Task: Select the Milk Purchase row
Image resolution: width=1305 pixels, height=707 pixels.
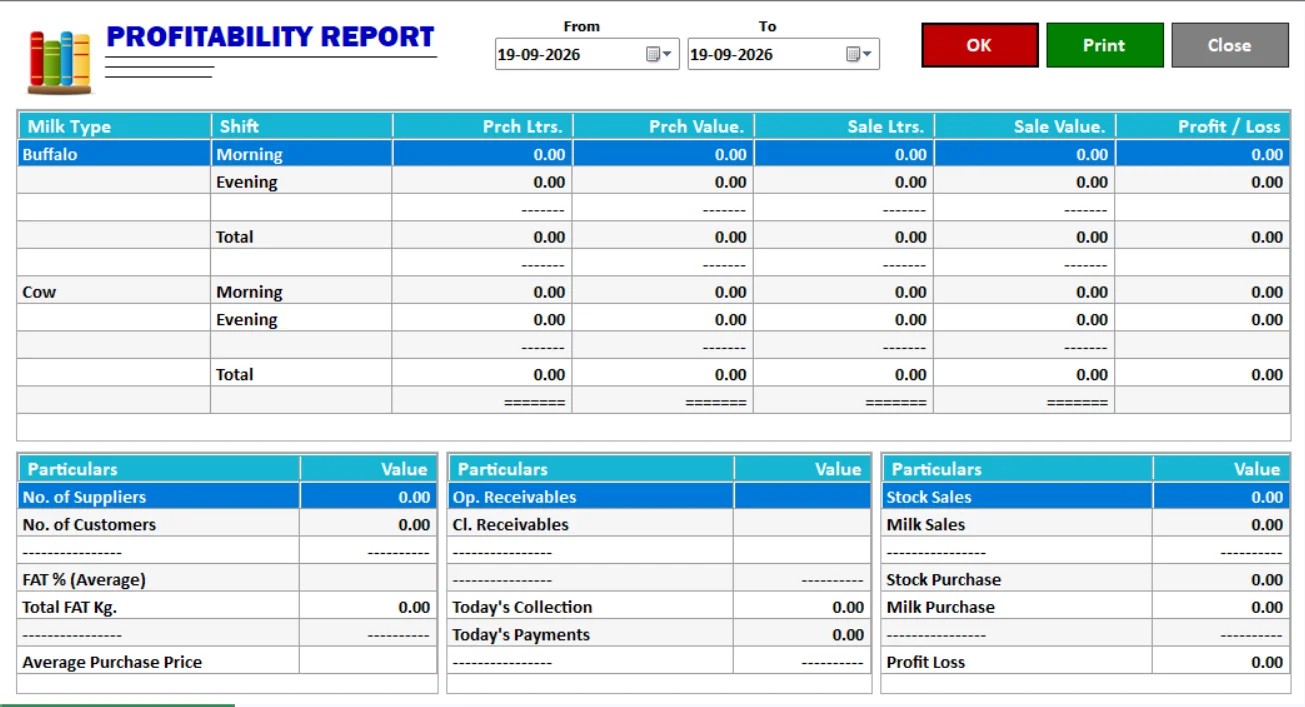Action: (x=1086, y=607)
